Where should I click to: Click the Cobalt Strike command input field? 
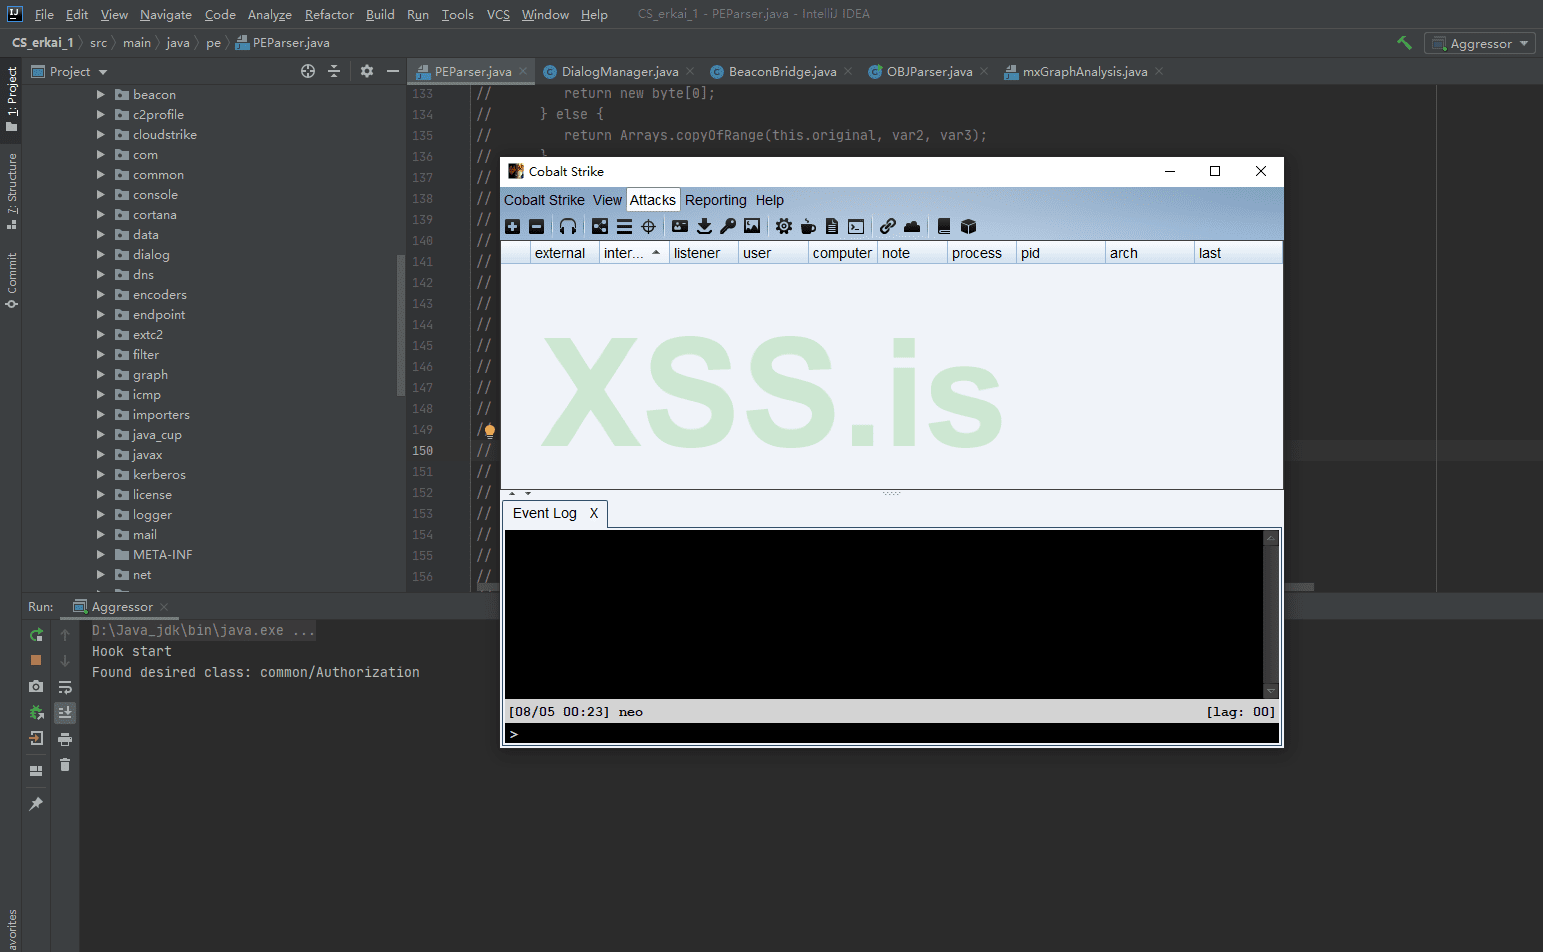coord(892,734)
